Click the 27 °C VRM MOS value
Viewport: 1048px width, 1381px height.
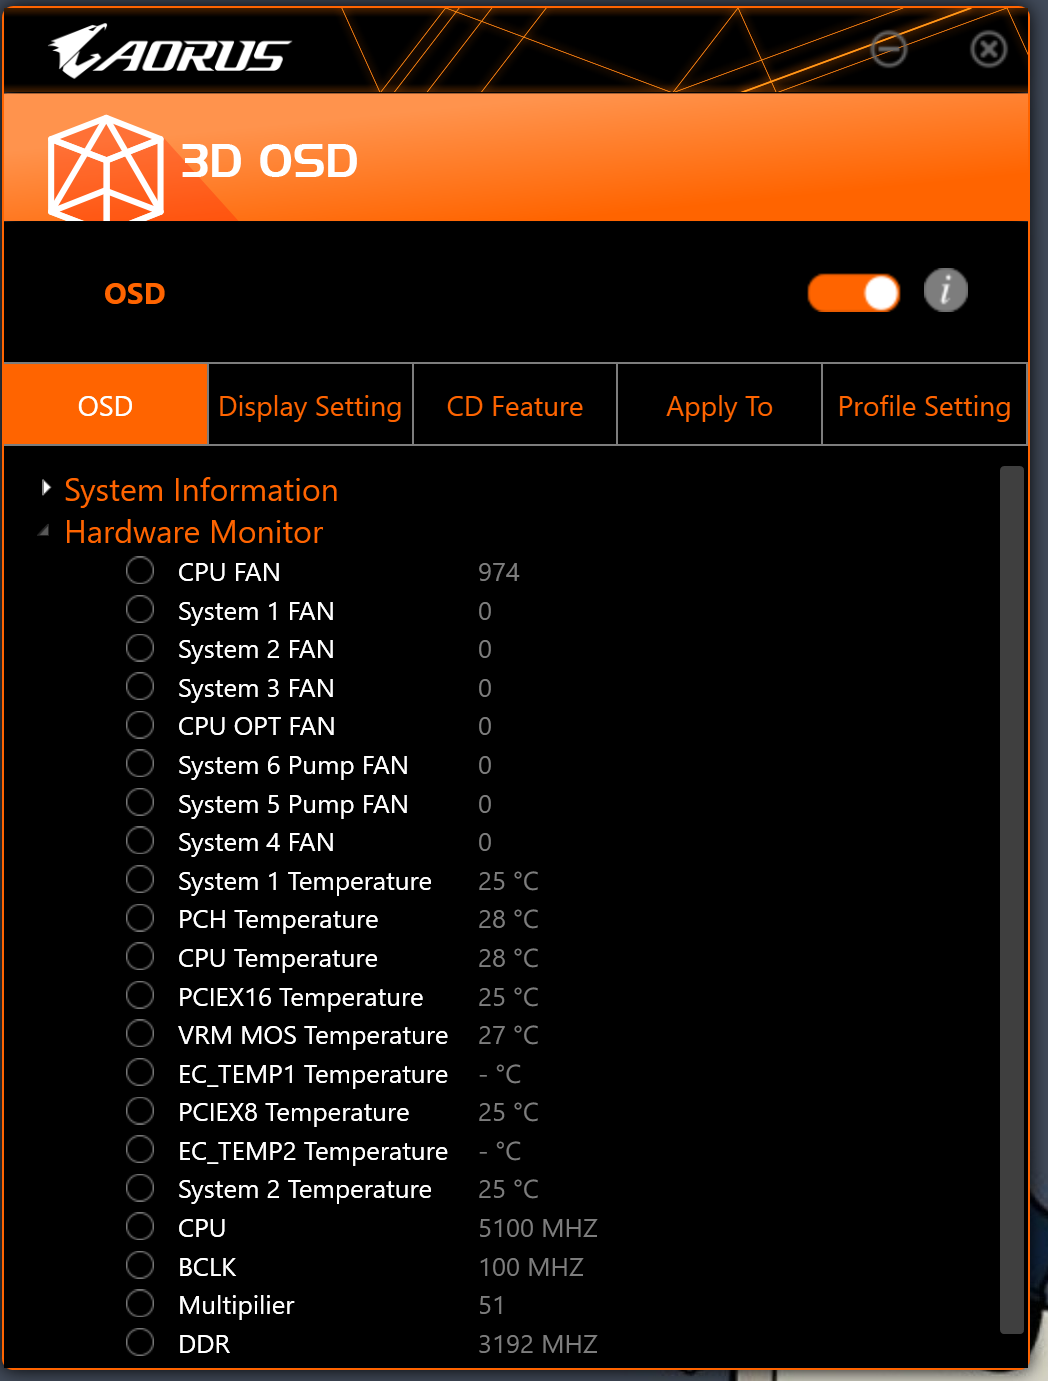pos(508,1035)
